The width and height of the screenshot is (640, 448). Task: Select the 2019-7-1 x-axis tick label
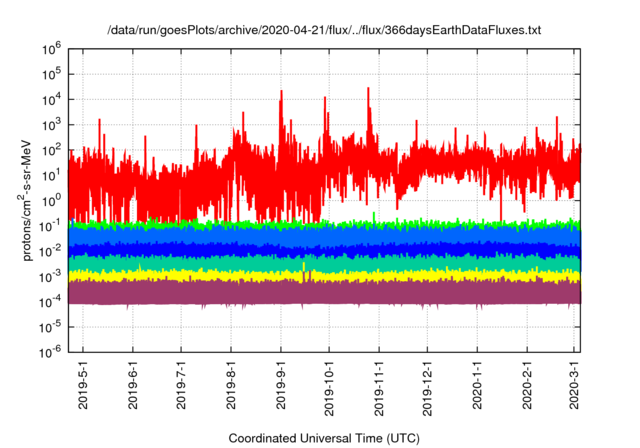181,384
